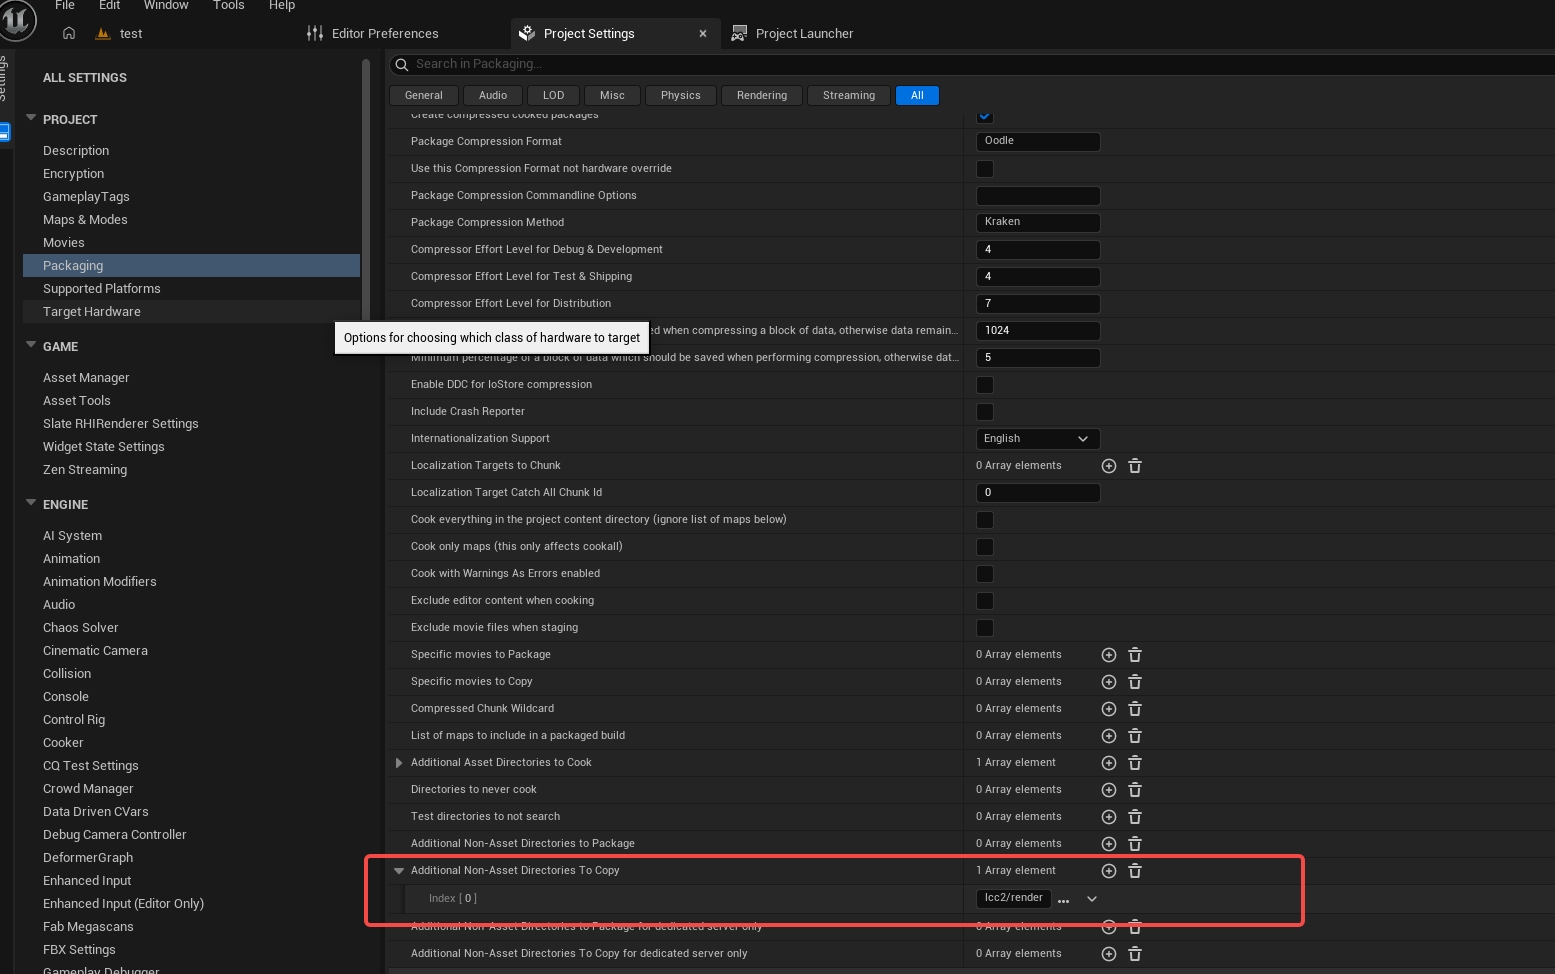Open the Tools menu
The width and height of the screenshot is (1555, 974).
coord(228,5)
